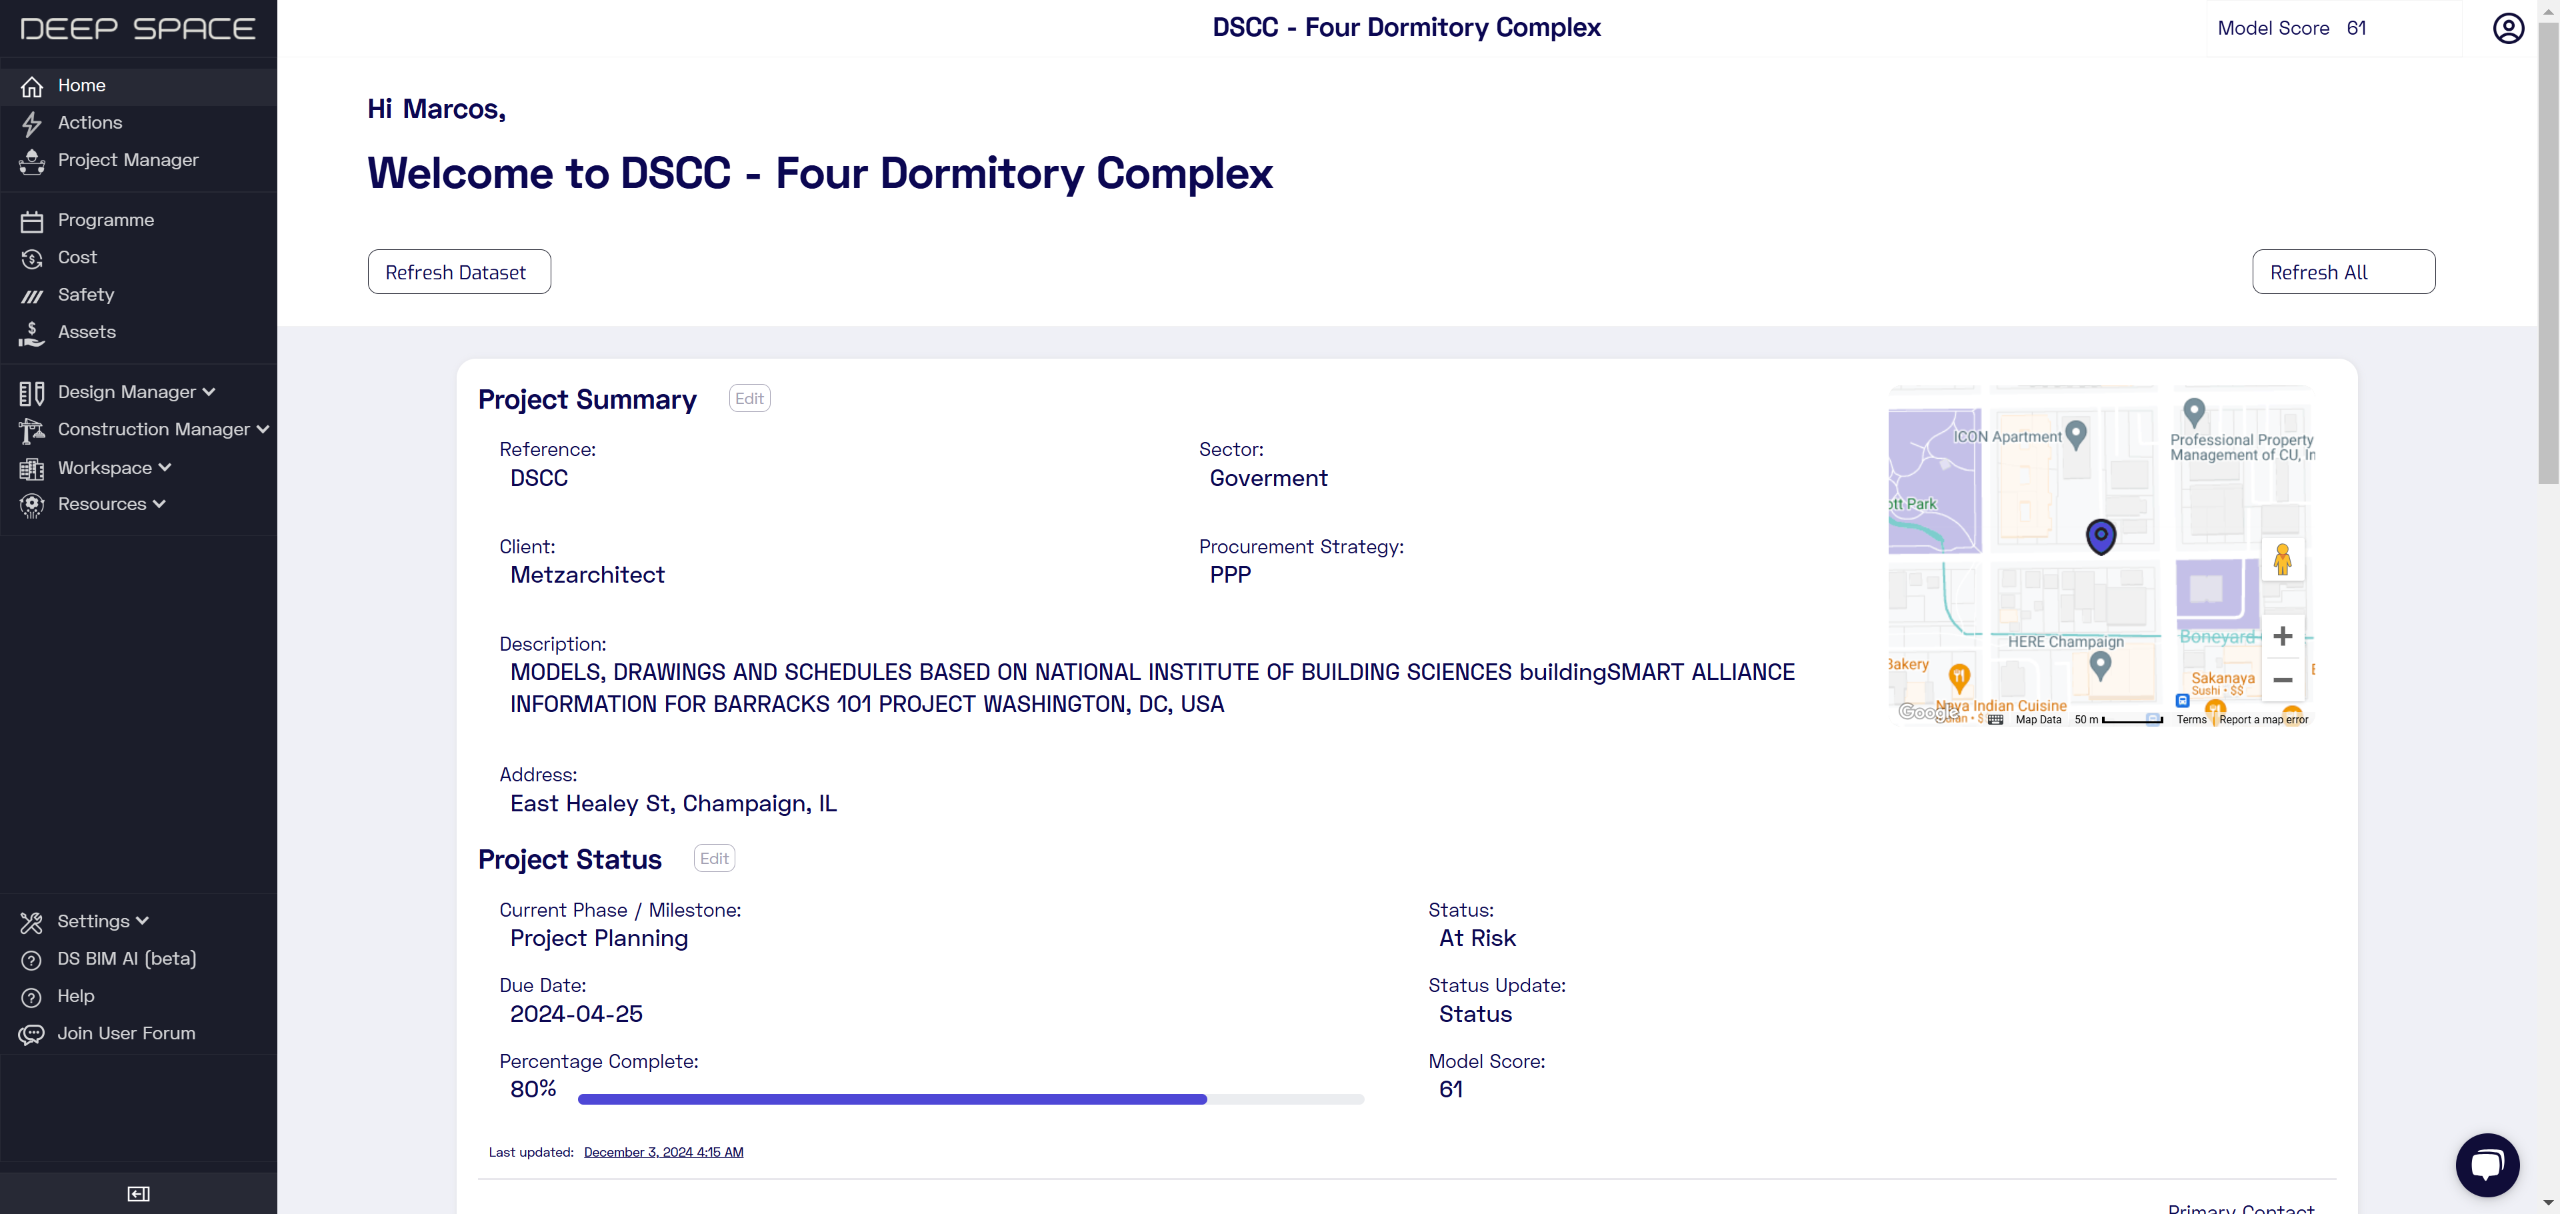This screenshot has width=2560, height=1214.
Task: Expand the Design Manager menu
Action: [x=136, y=392]
